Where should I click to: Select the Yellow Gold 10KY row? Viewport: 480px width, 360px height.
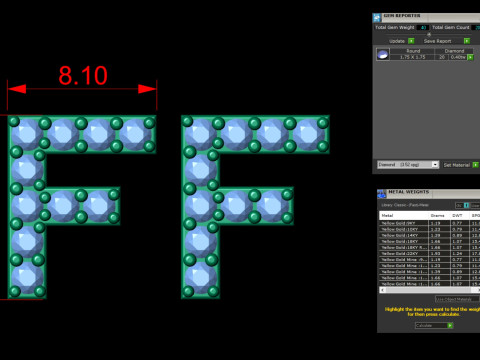[x=429, y=229]
